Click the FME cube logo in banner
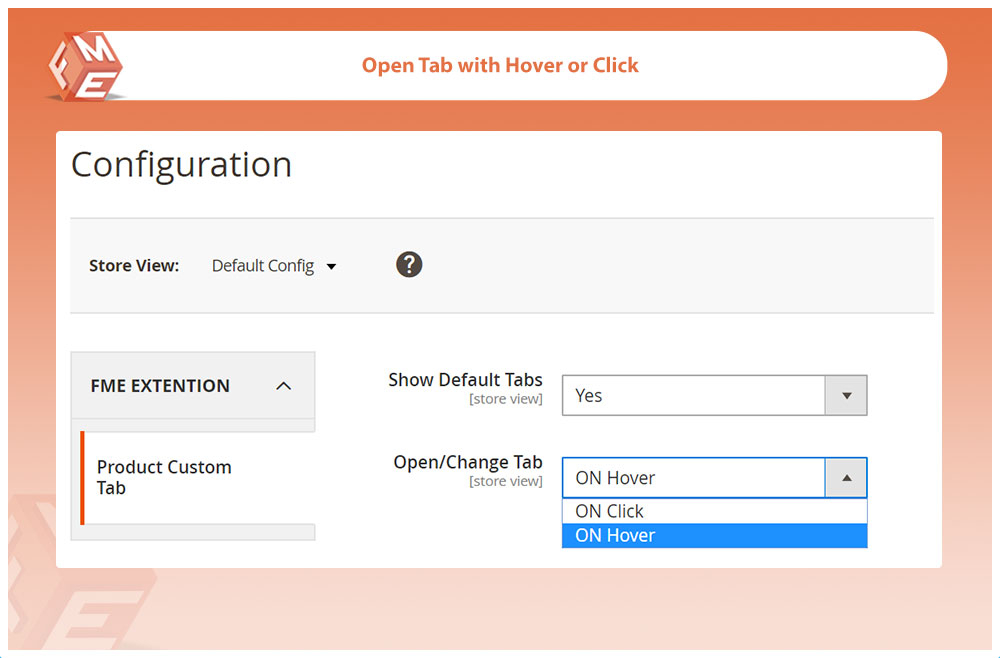Image resolution: width=1000 pixels, height=658 pixels. 84,66
